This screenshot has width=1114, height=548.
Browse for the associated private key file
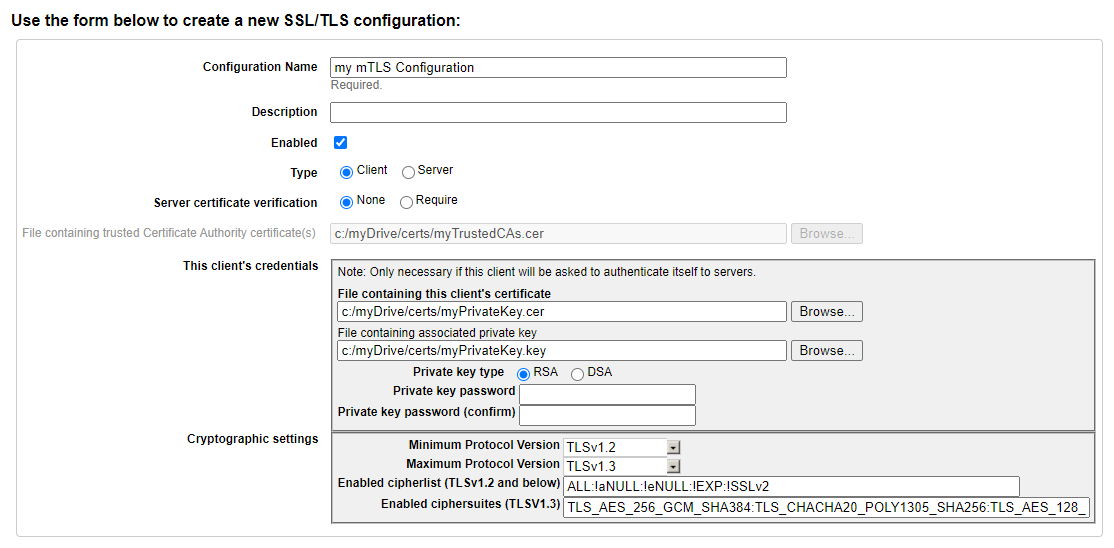[x=827, y=350]
